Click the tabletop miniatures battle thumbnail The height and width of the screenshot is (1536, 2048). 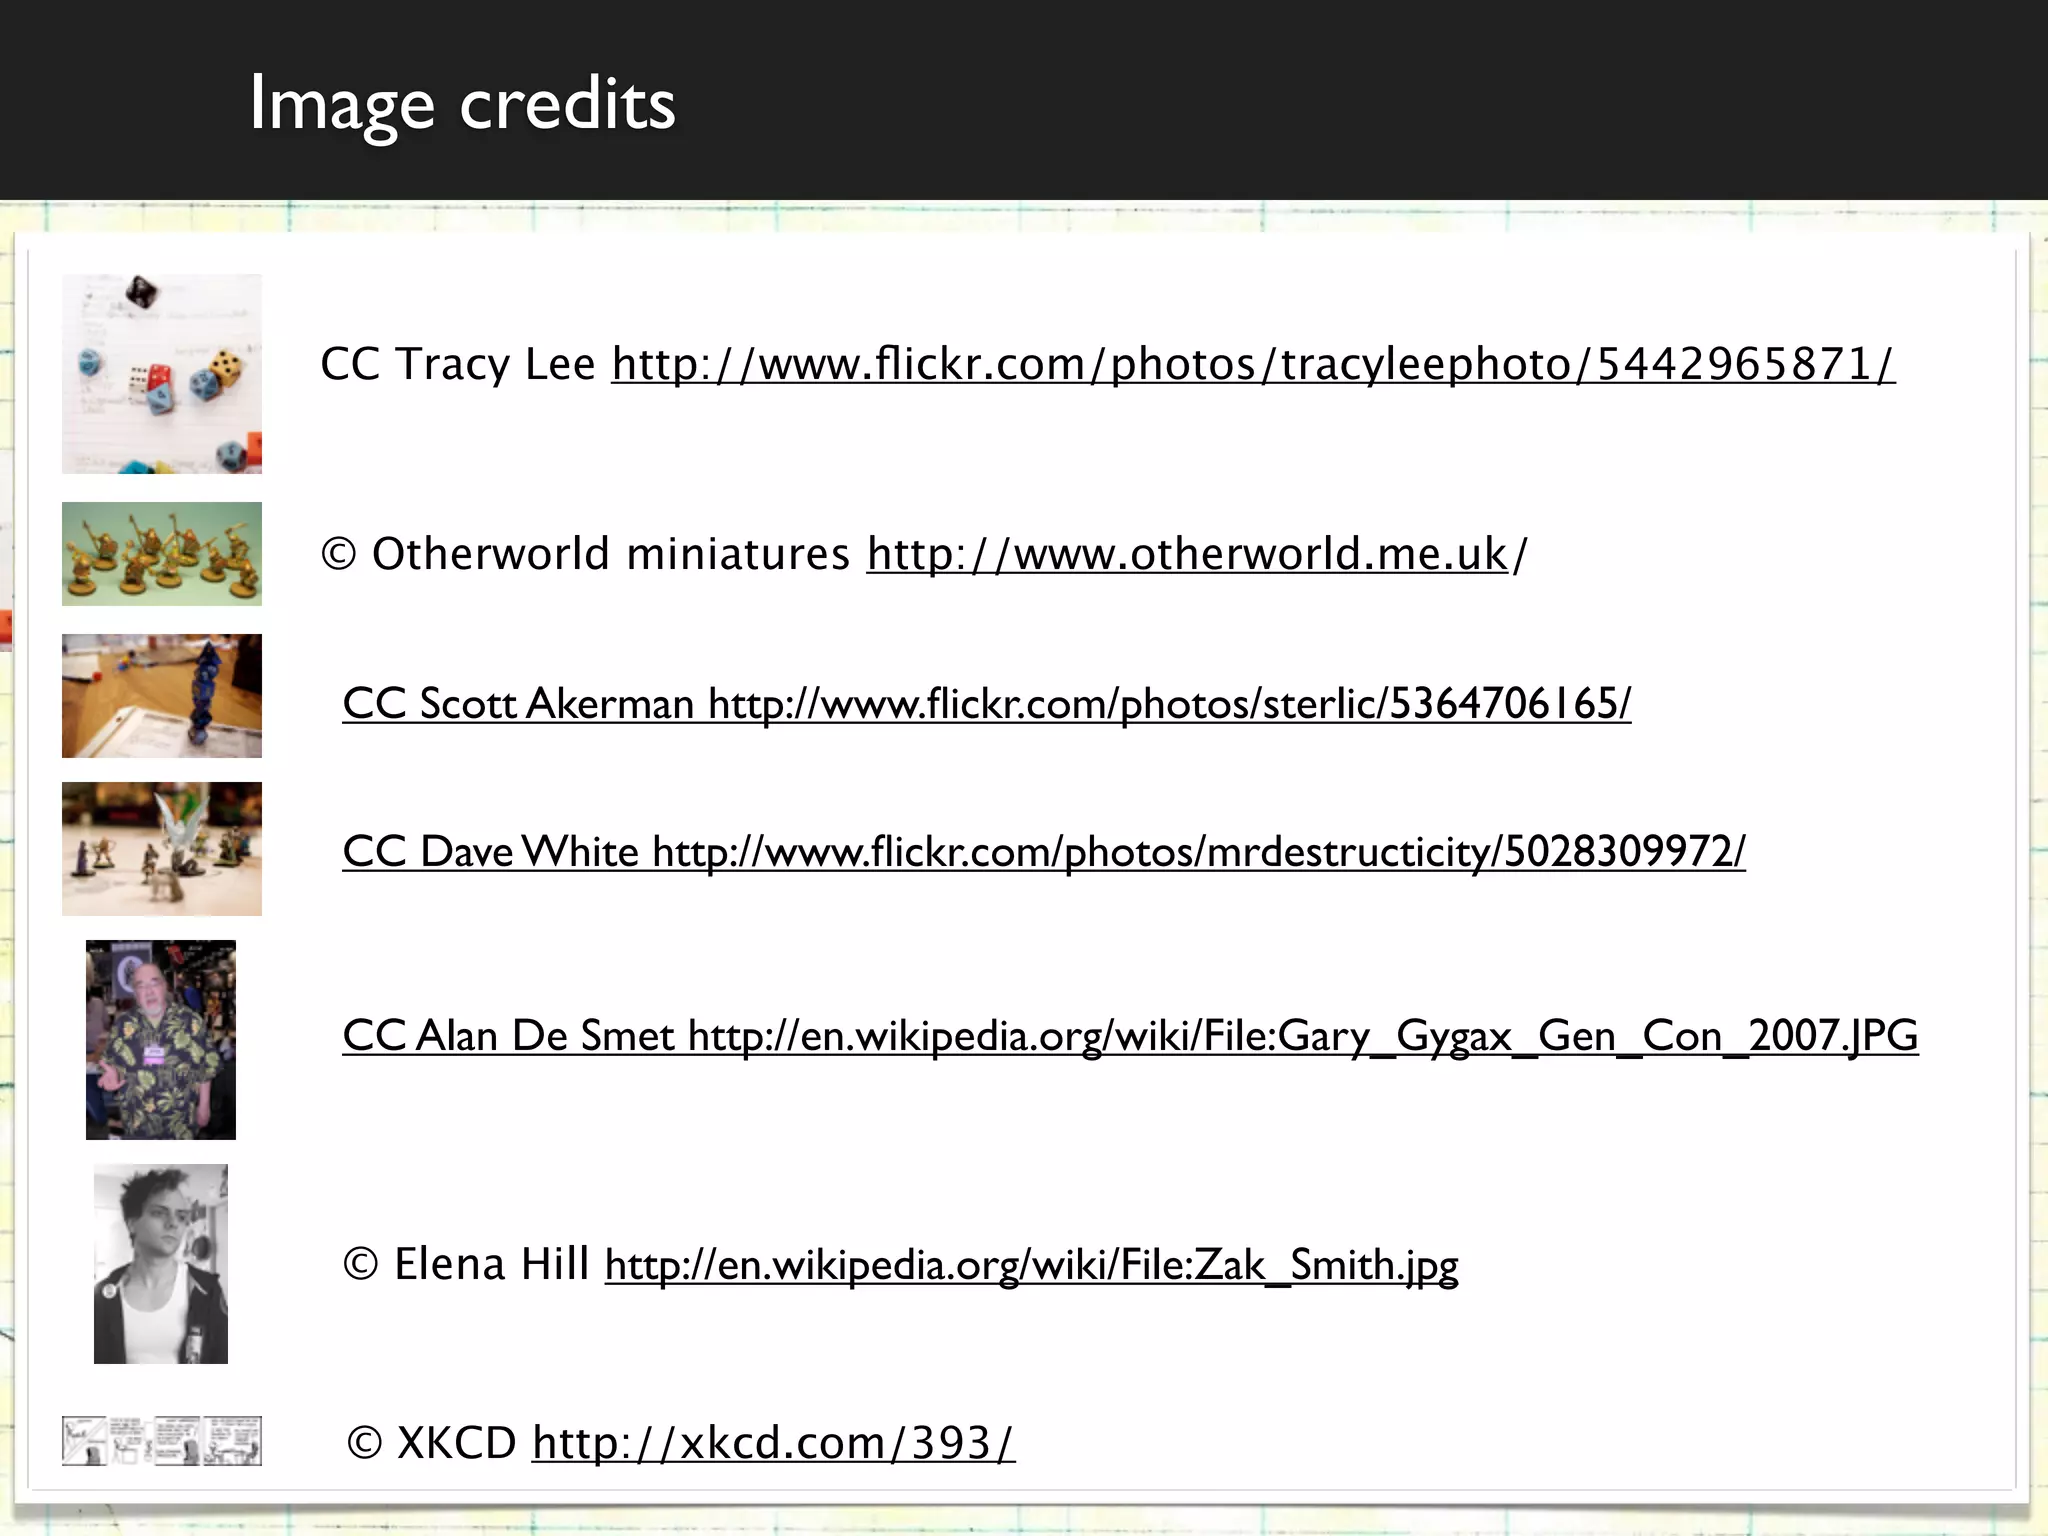[x=162, y=849]
